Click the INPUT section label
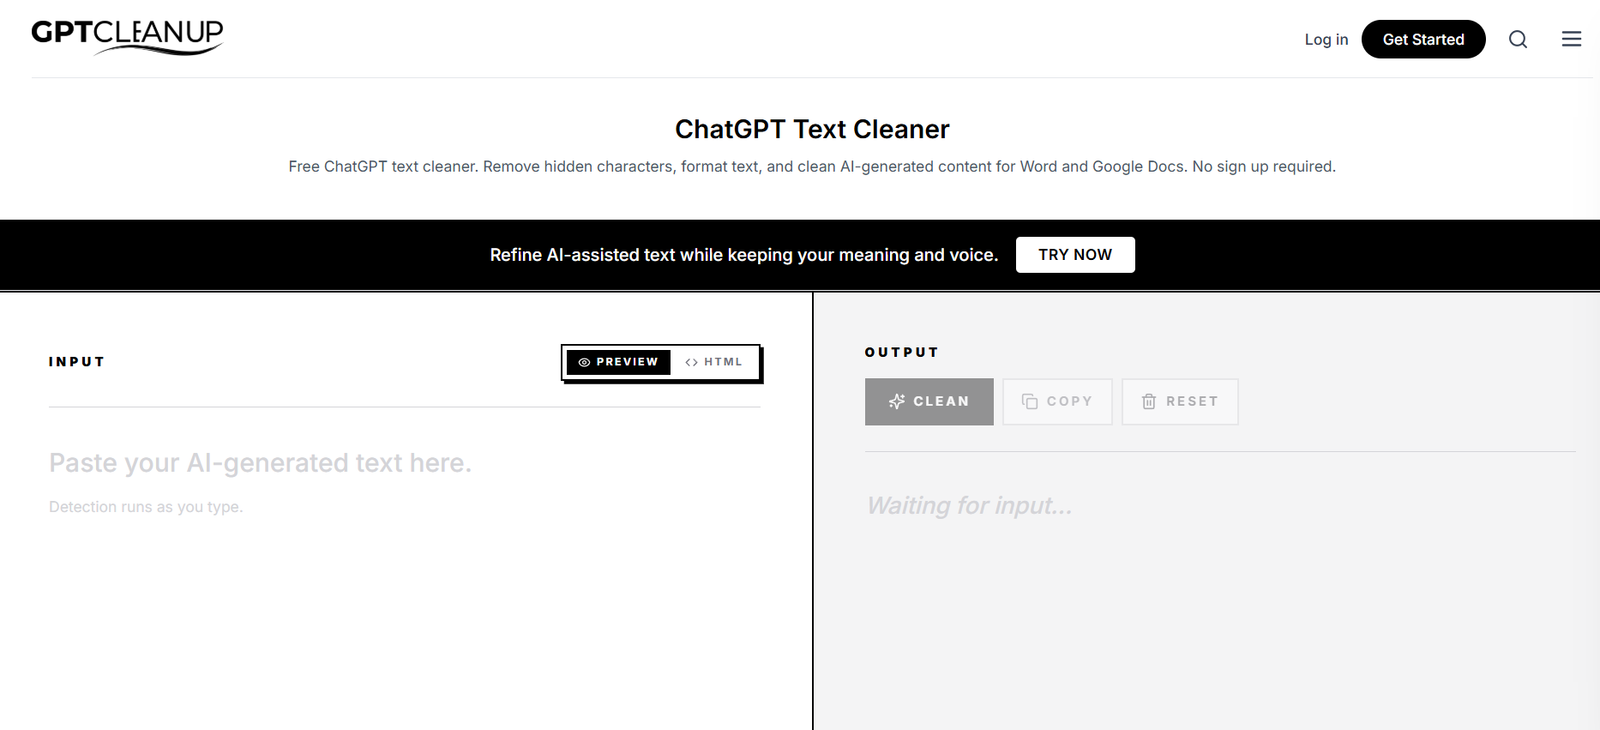This screenshot has height=730, width=1600. pyautogui.click(x=77, y=362)
